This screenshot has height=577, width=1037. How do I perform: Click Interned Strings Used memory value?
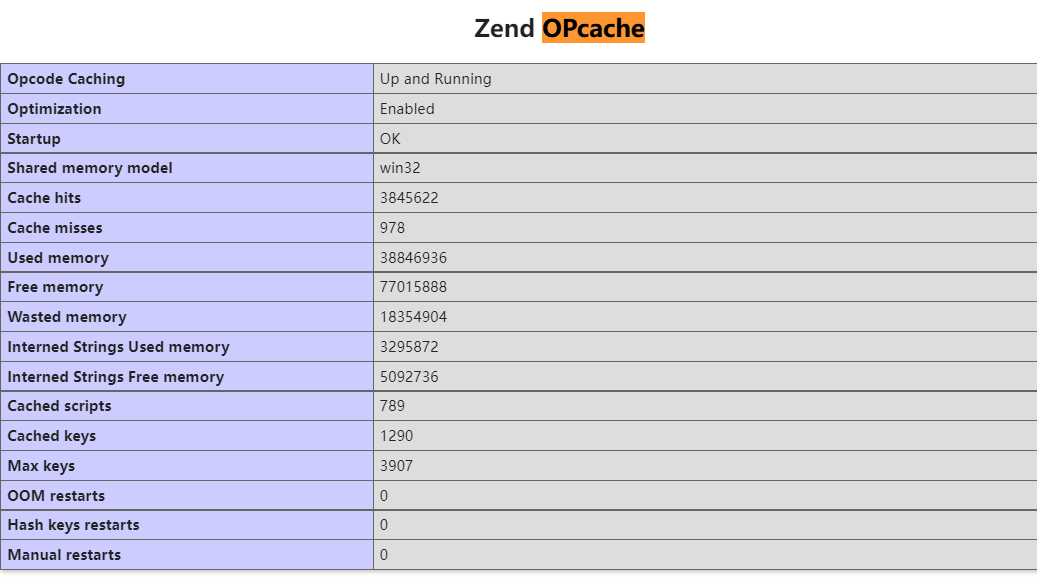coord(409,347)
